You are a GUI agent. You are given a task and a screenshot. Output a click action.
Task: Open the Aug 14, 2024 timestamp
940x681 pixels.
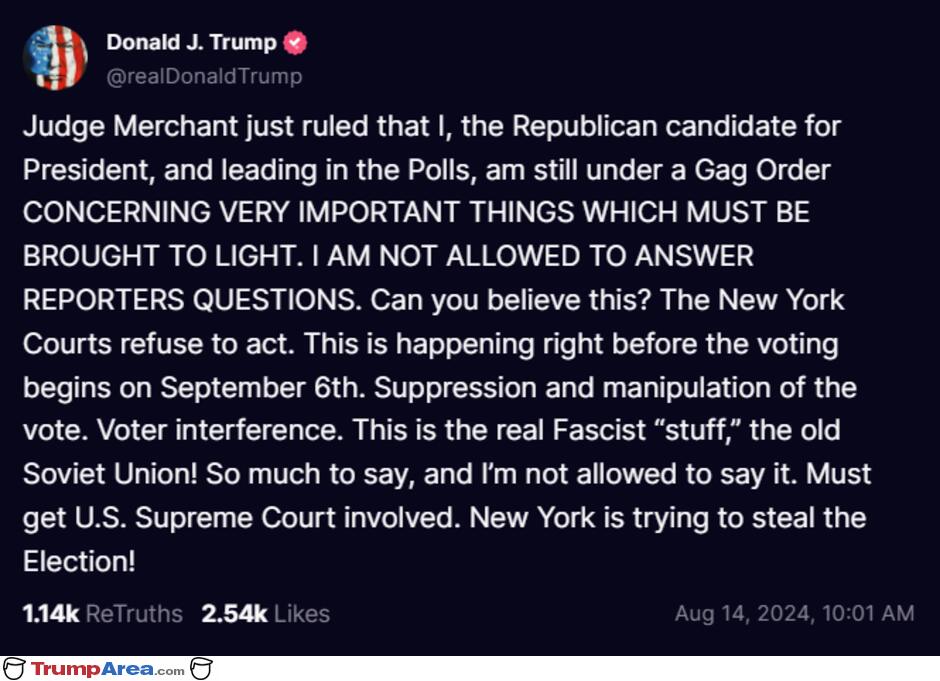pyautogui.click(x=794, y=613)
